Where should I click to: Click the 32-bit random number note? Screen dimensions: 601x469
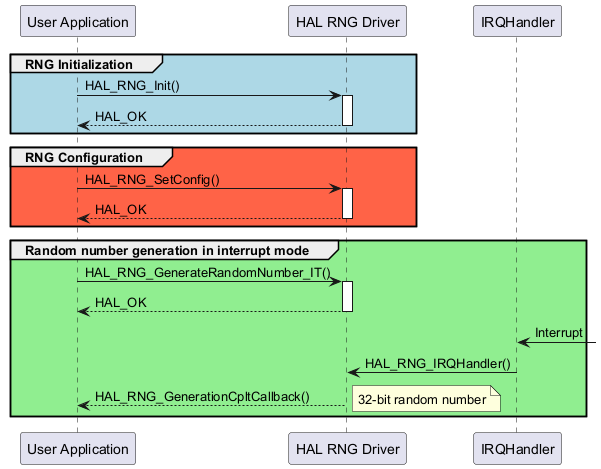click(x=426, y=399)
